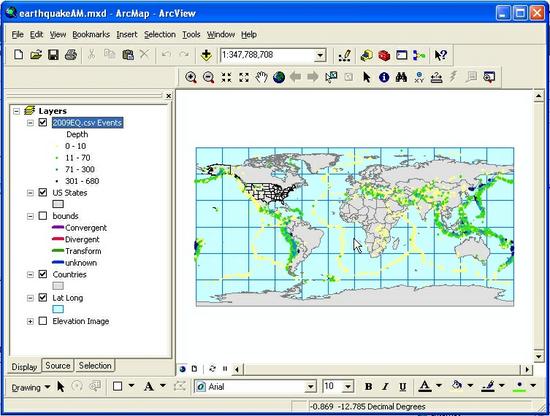Image resolution: width=550 pixels, height=416 pixels.
Task: Open the Selection menu
Action: pos(160,34)
